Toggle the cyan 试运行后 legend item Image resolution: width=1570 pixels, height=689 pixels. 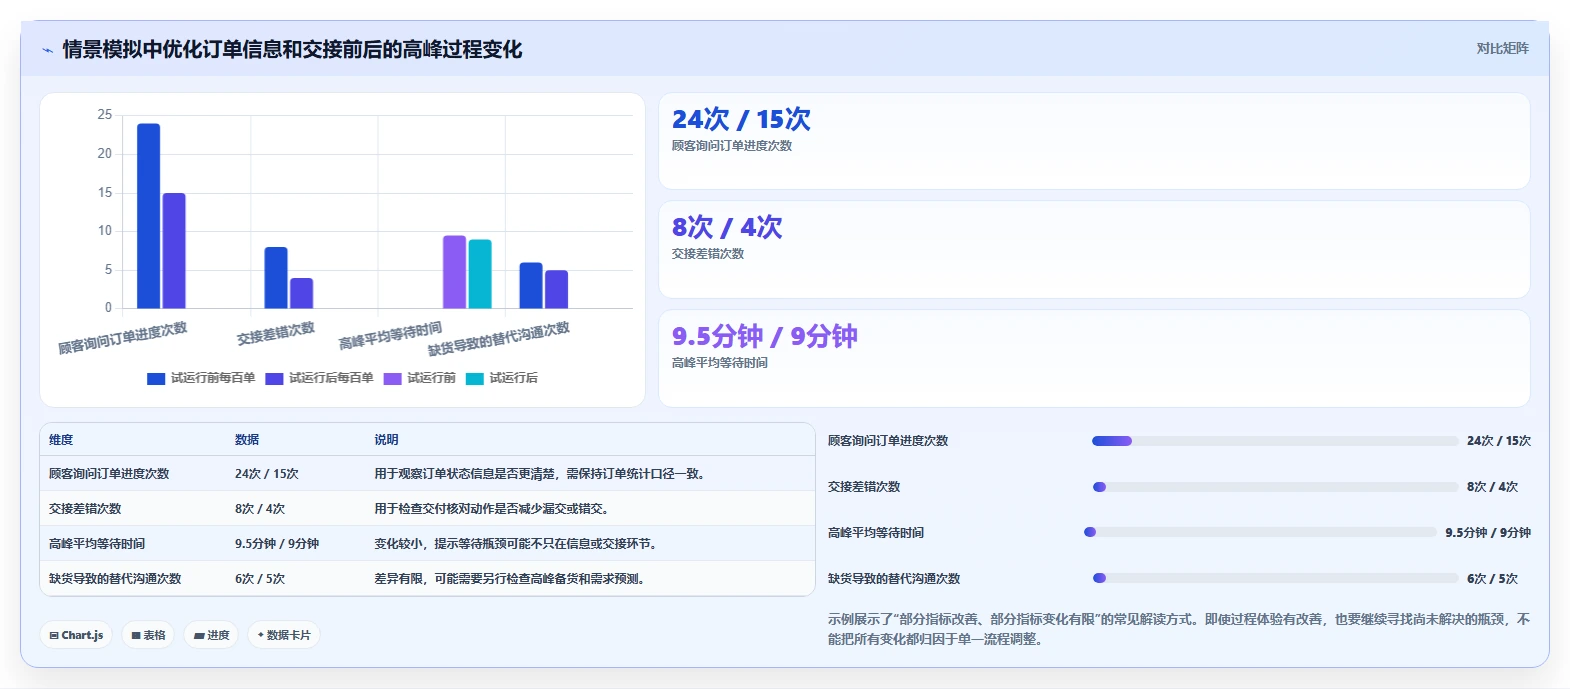[502, 378]
